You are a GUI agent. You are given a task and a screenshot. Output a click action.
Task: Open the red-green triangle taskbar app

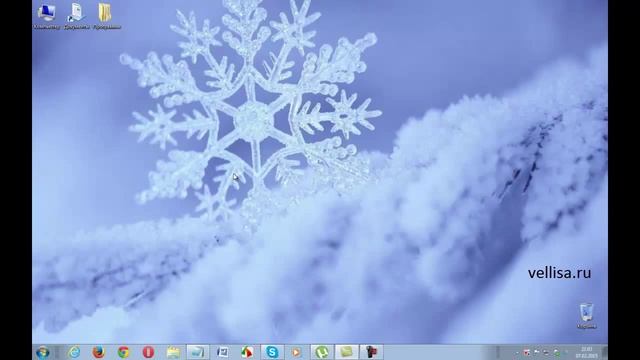coord(247,352)
